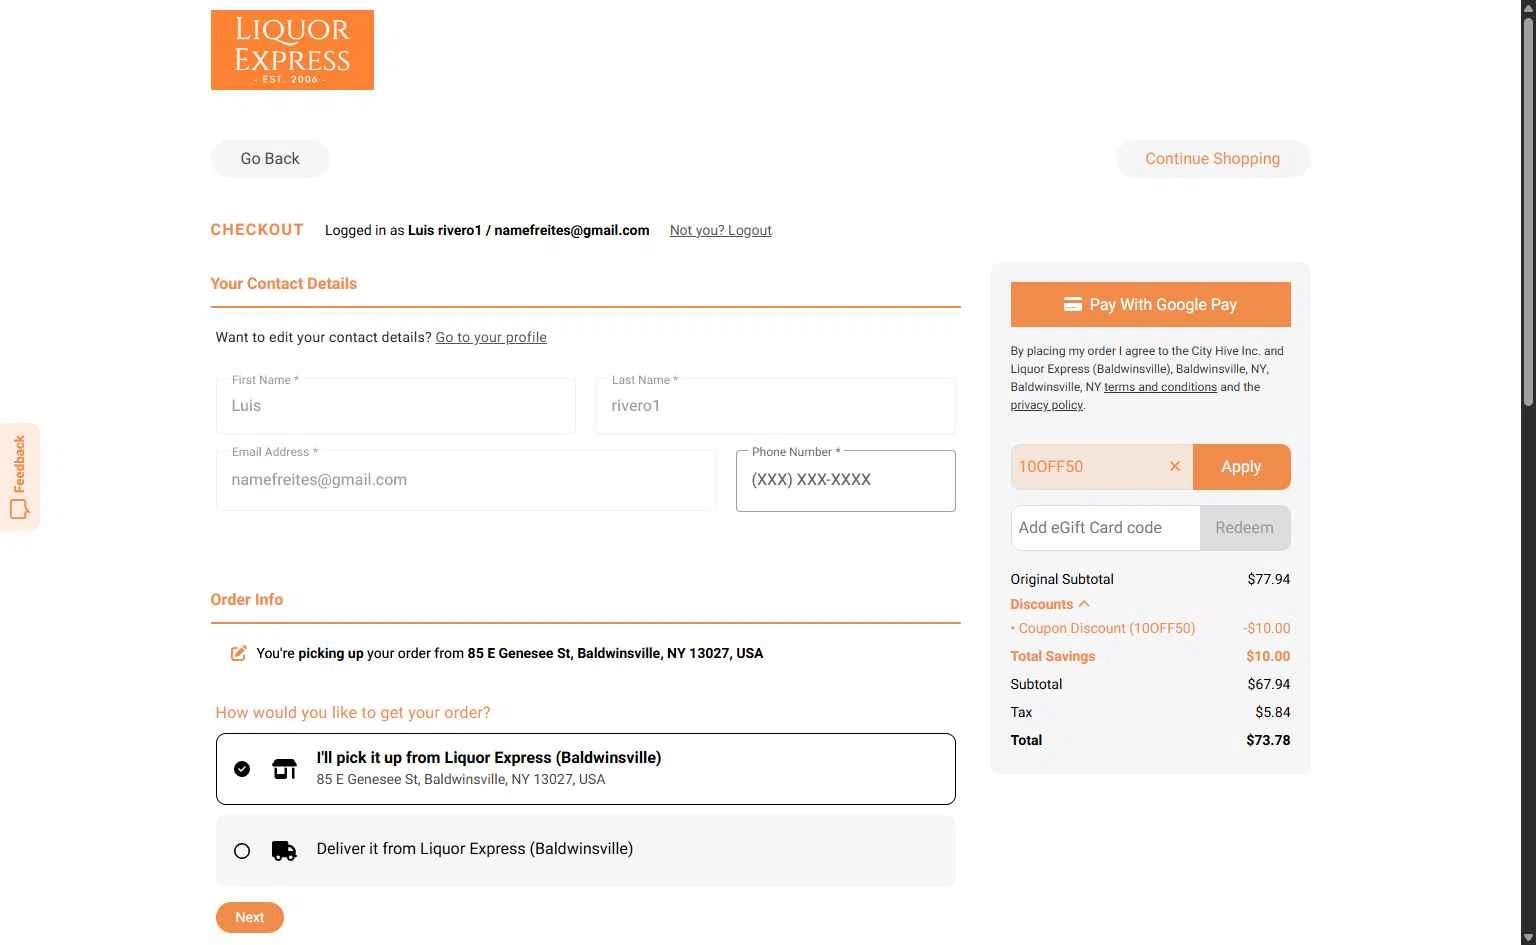Select the pickup from Liquor Express radio option
Image resolution: width=1536 pixels, height=945 pixels.
[242, 769]
